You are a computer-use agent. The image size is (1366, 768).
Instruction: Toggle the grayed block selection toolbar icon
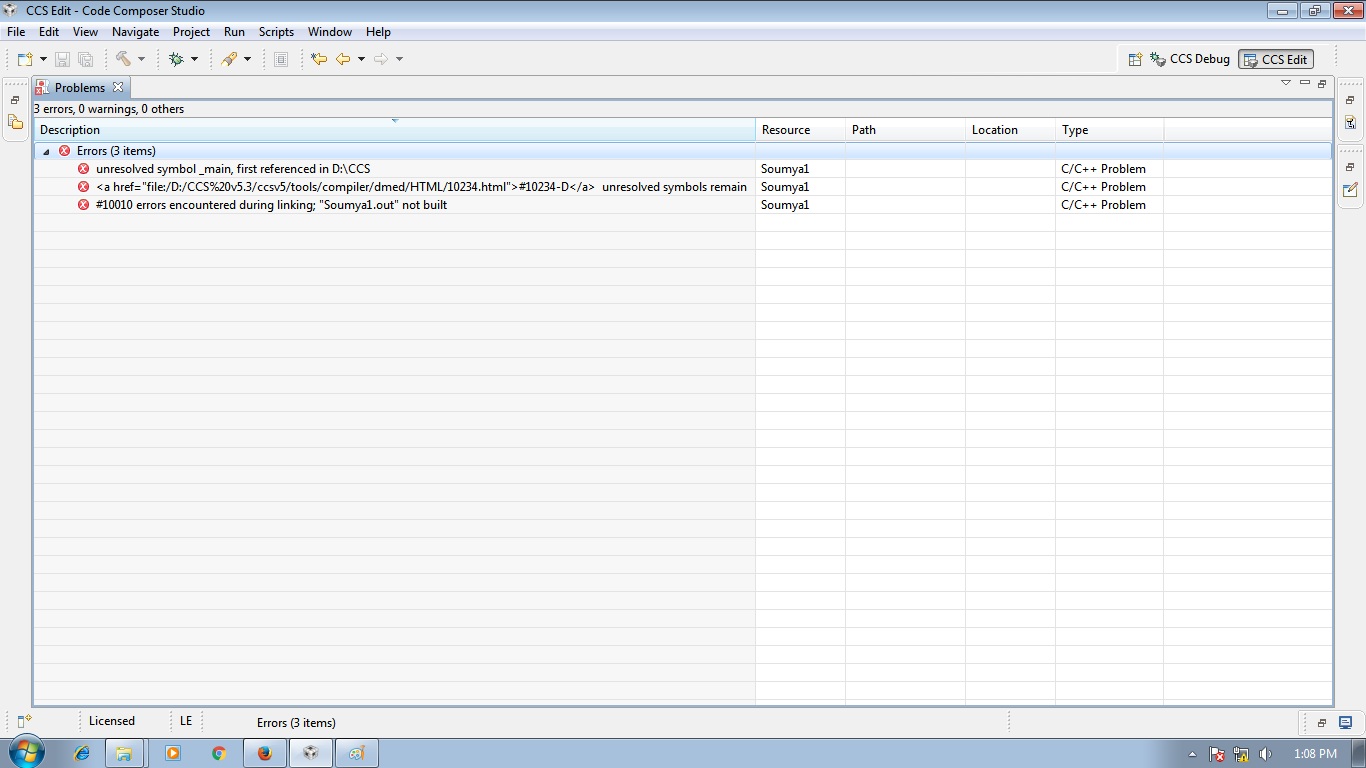tap(281, 59)
